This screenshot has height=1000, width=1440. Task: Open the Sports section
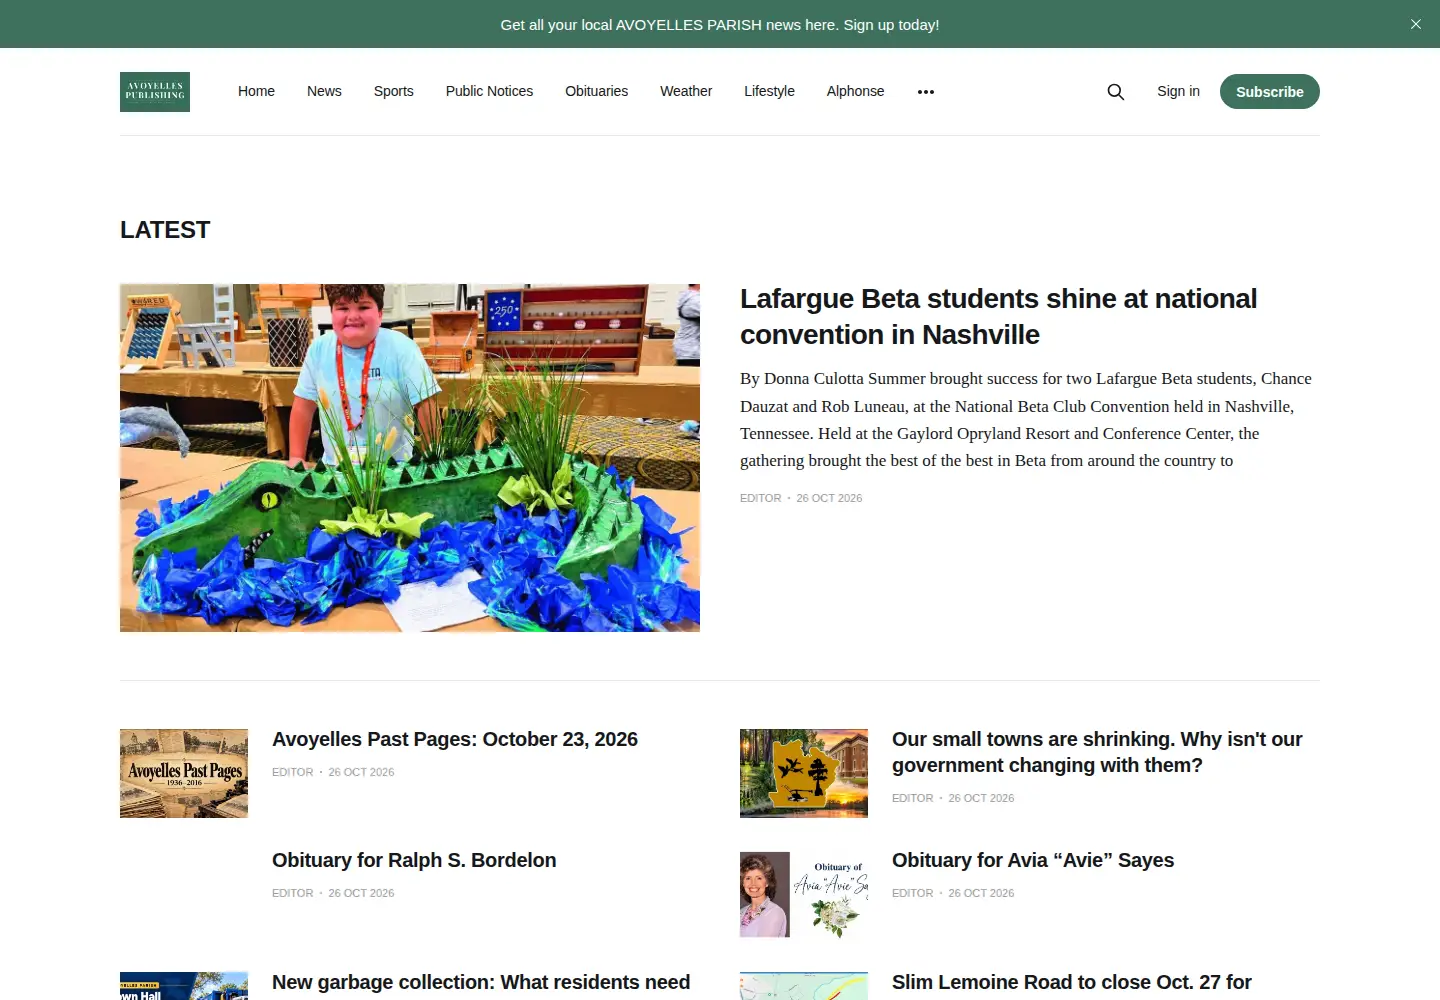tap(393, 91)
